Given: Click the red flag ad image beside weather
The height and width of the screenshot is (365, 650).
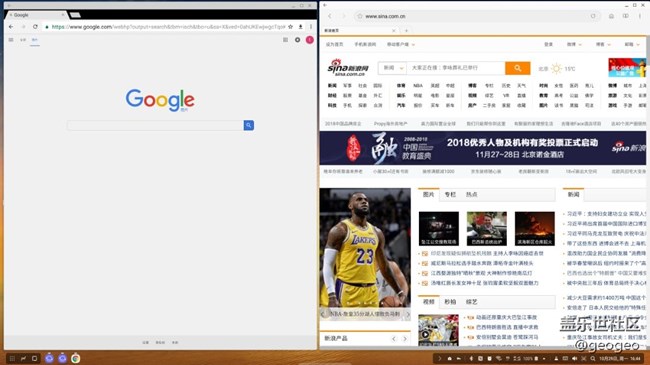Looking at the screenshot, I should 627,68.
